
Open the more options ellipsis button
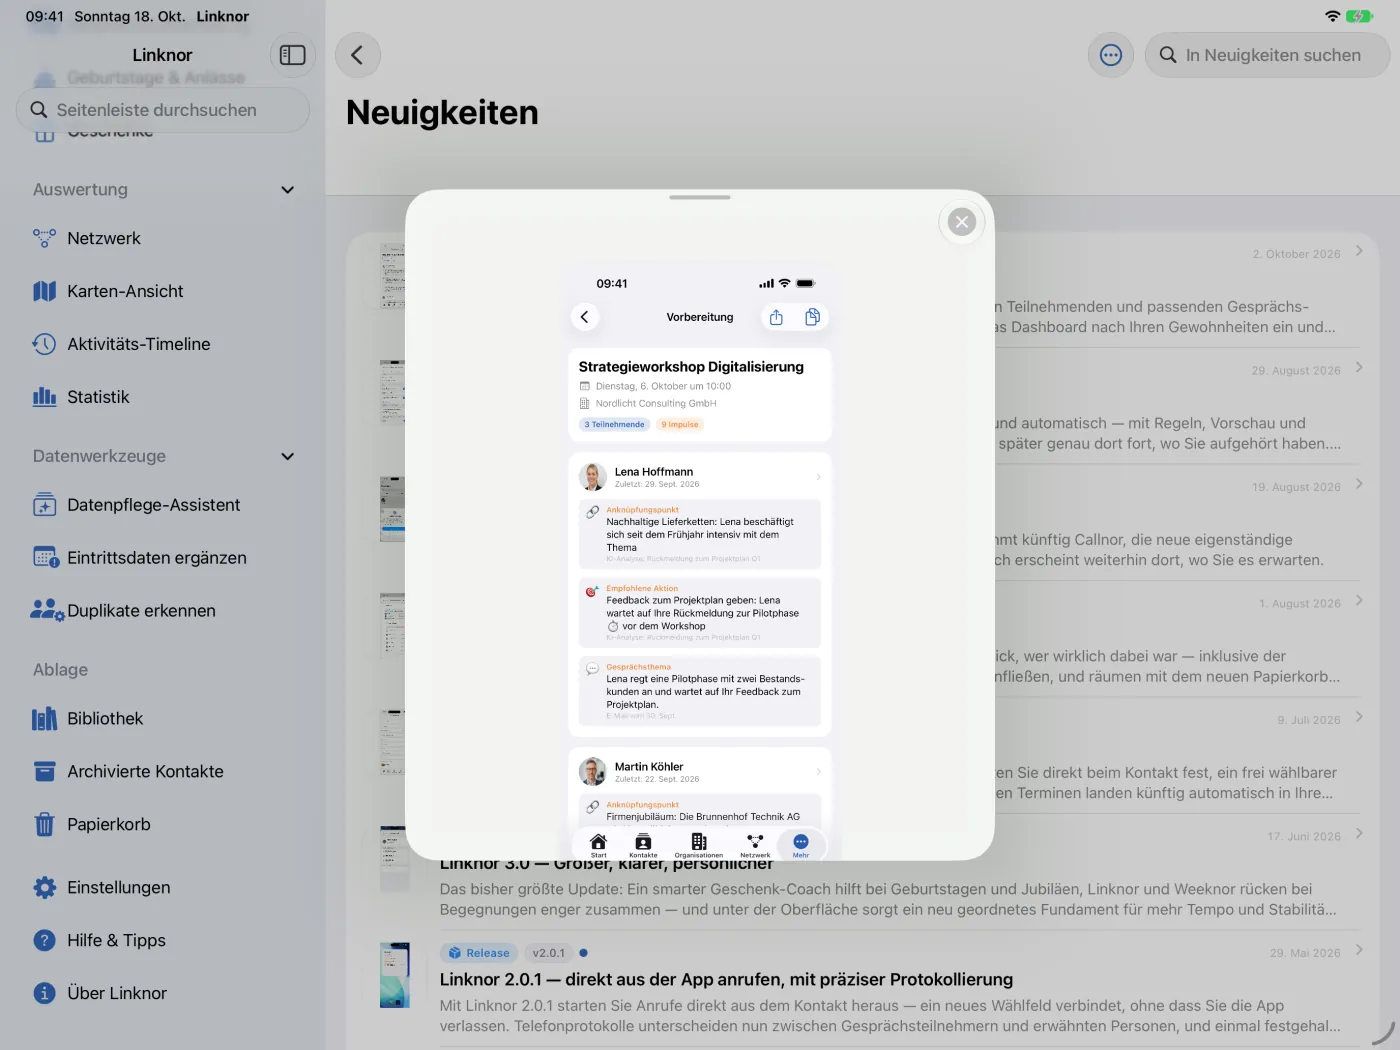point(1111,55)
